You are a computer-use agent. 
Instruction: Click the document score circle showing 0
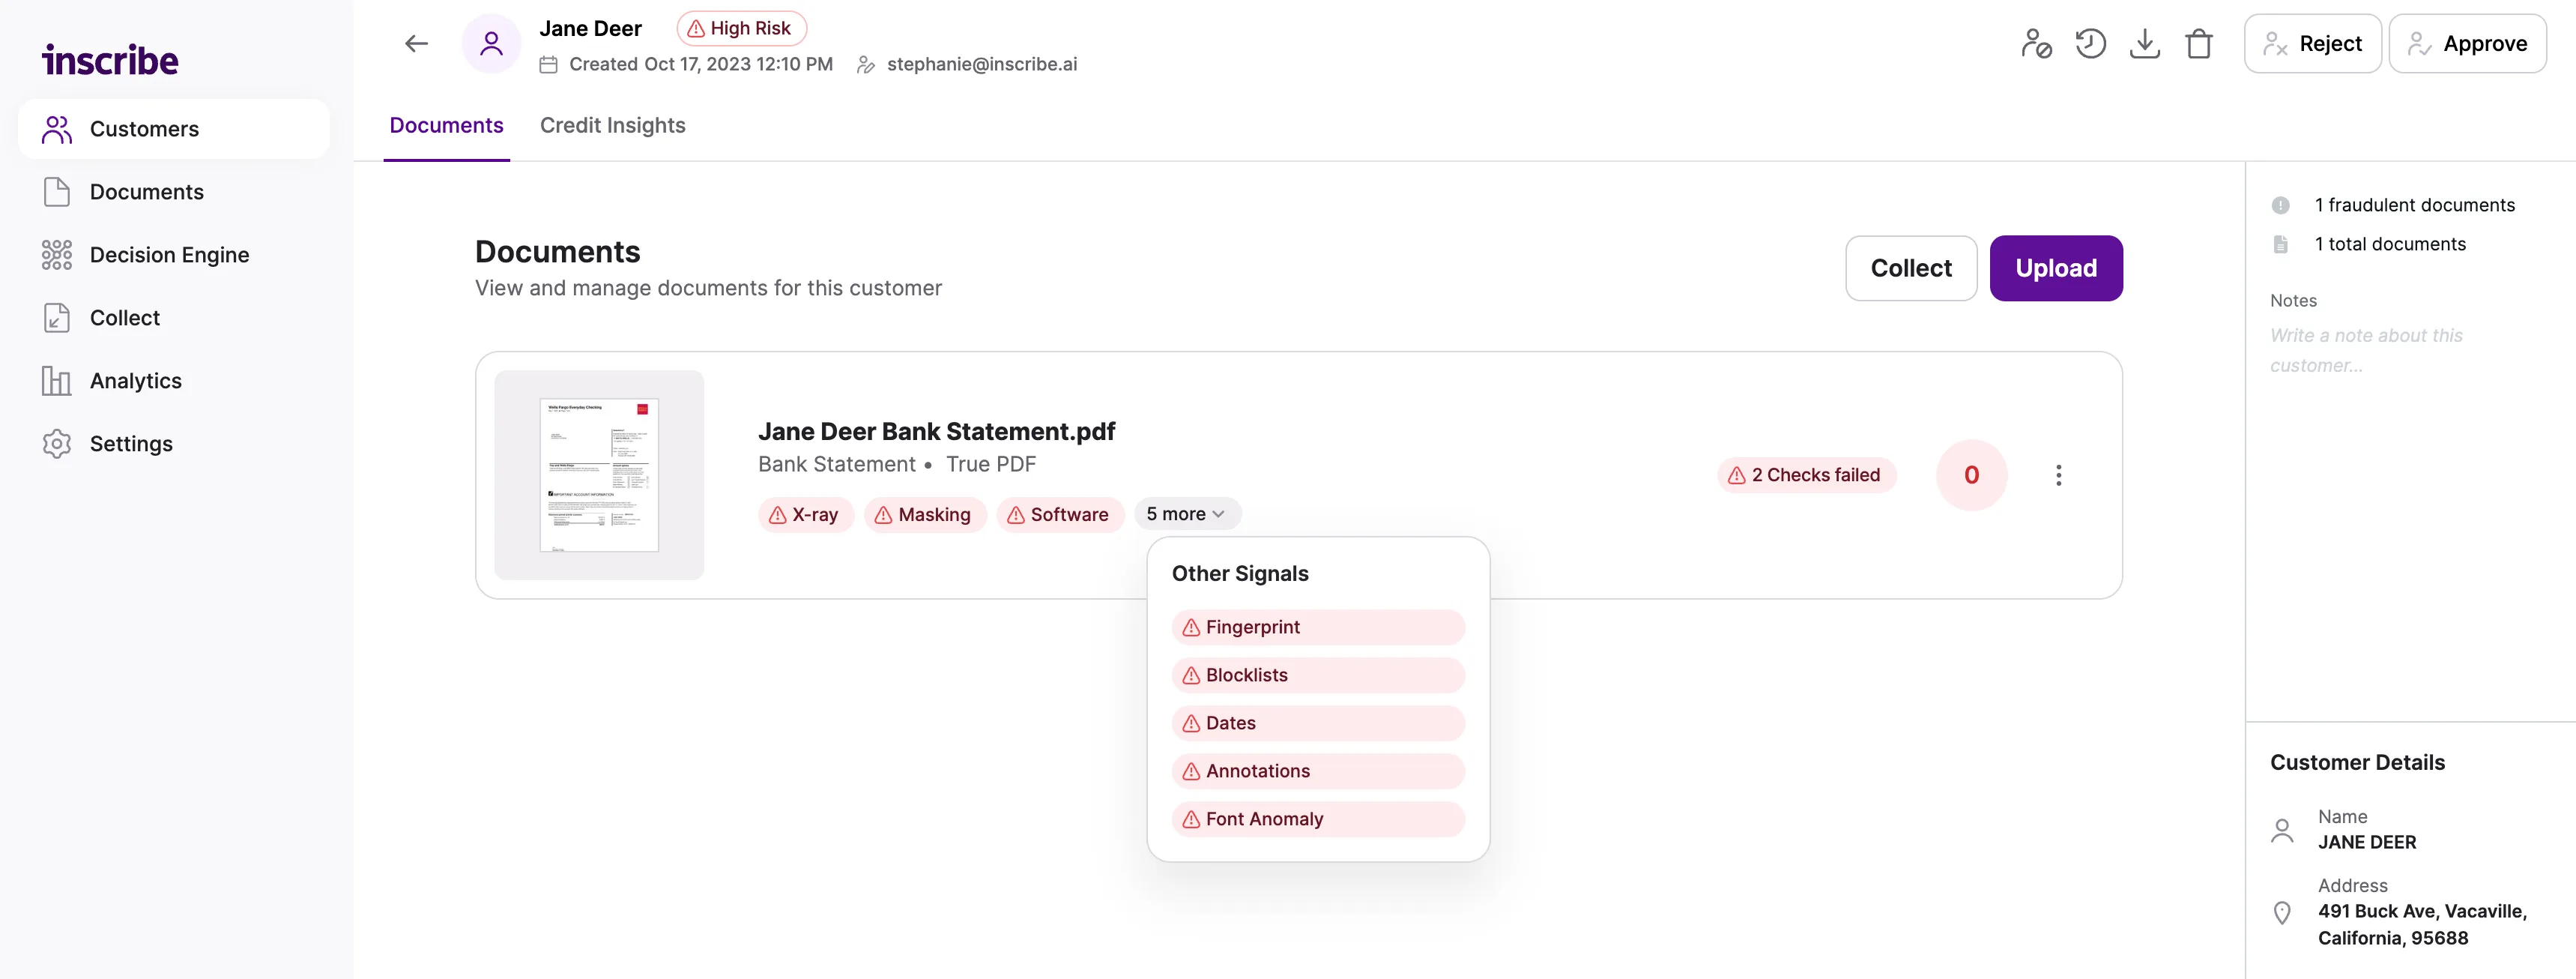(1971, 475)
